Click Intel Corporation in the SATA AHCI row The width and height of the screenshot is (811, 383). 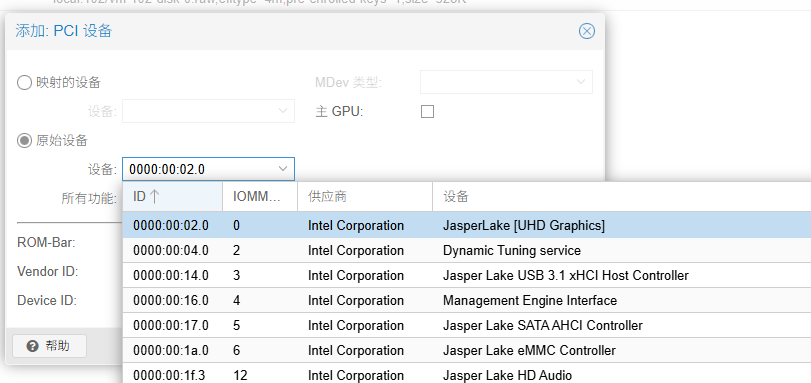coord(356,325)
